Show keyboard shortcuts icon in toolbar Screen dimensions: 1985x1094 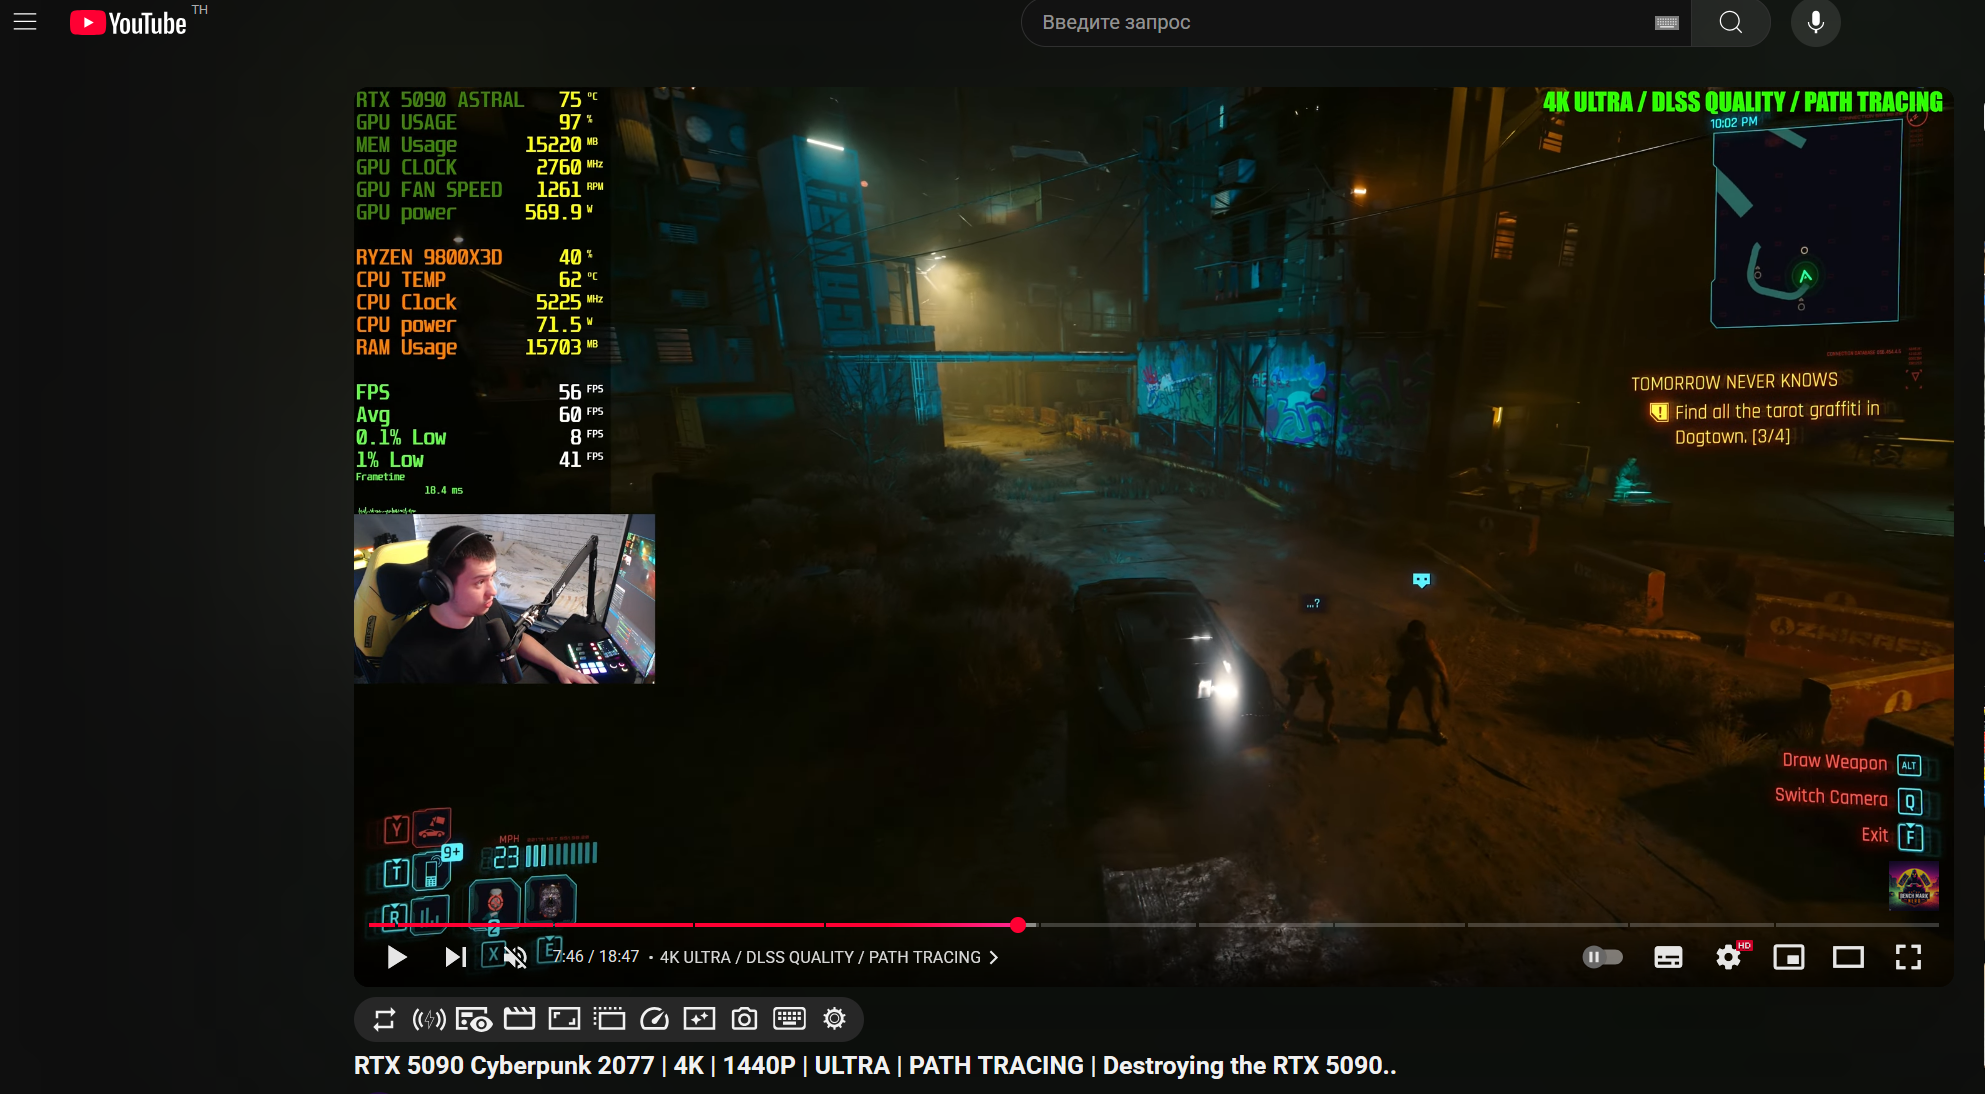[x=789, y=1019]
